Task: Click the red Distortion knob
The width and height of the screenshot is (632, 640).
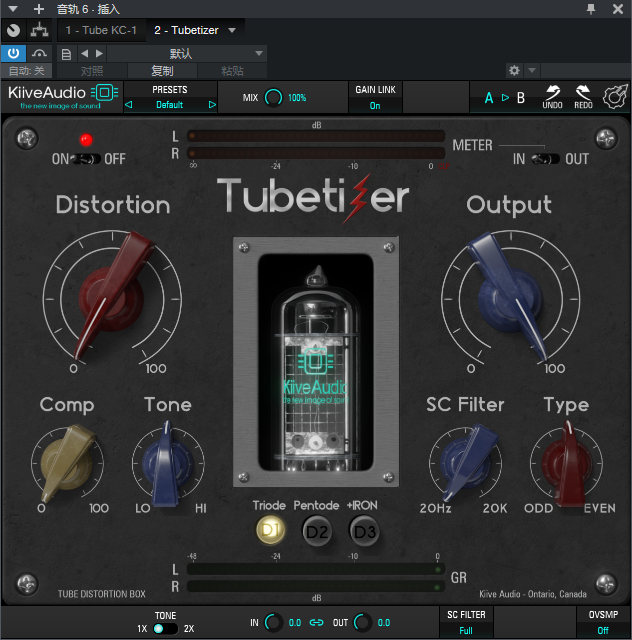Action: (x=112, y=299)
